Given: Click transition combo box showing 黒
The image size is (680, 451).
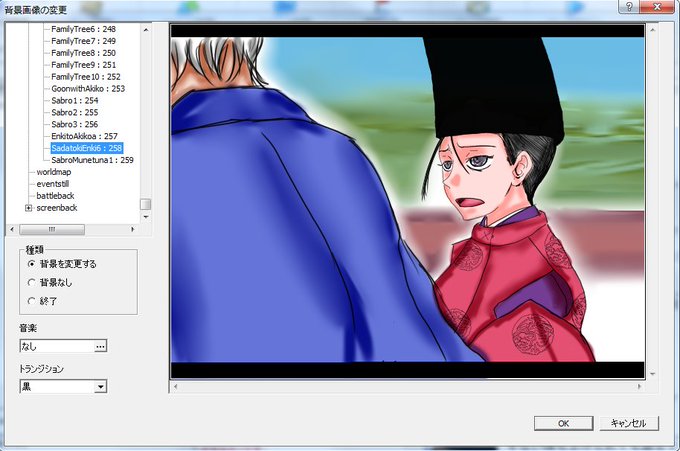Looking at the screenshot, I should pos(63,386).
